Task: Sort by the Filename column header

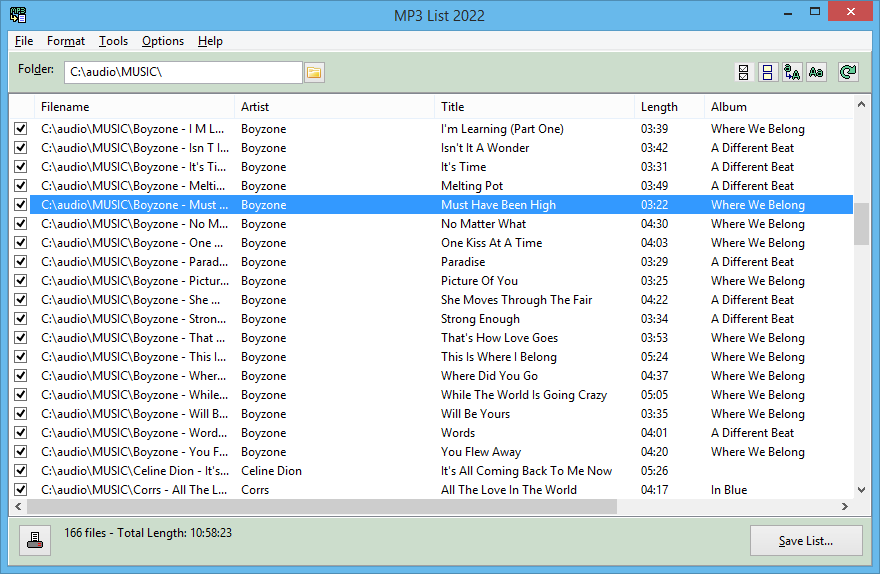Action: [x=134, y=107]
